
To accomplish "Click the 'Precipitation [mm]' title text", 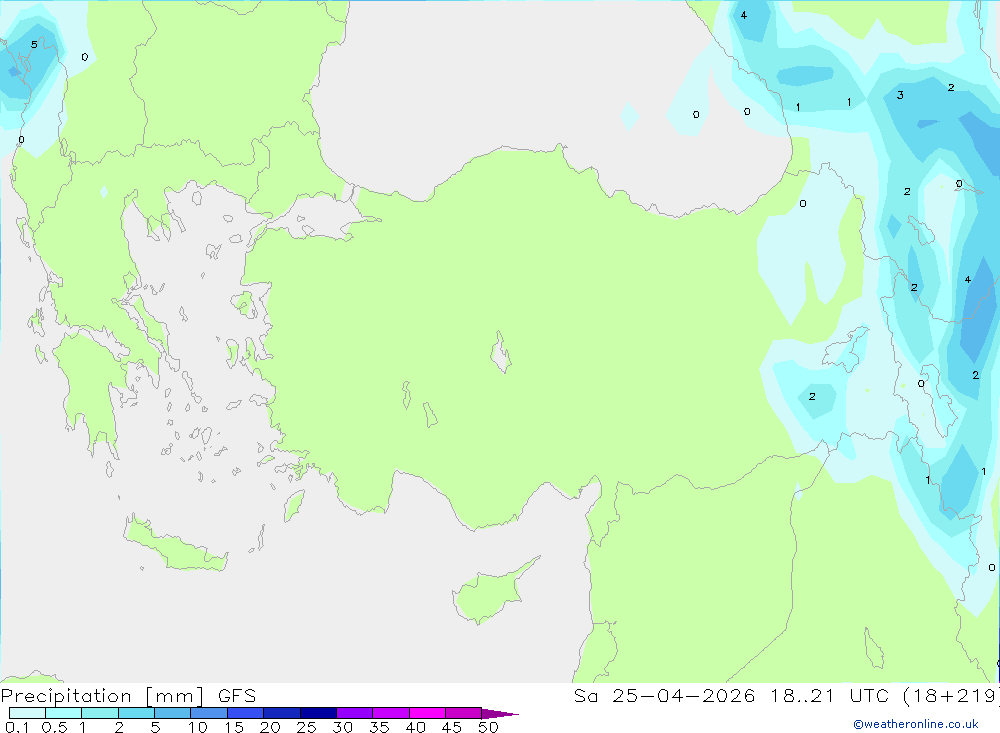I will (103, 696).
